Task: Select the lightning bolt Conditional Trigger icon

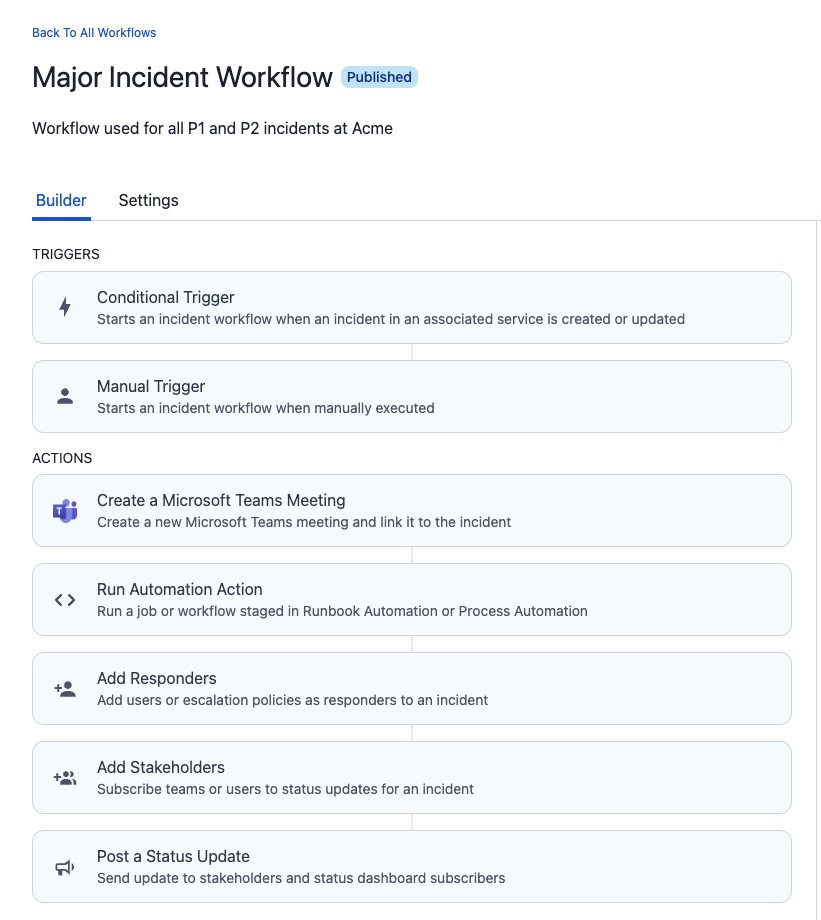Action: click(64, 307)
